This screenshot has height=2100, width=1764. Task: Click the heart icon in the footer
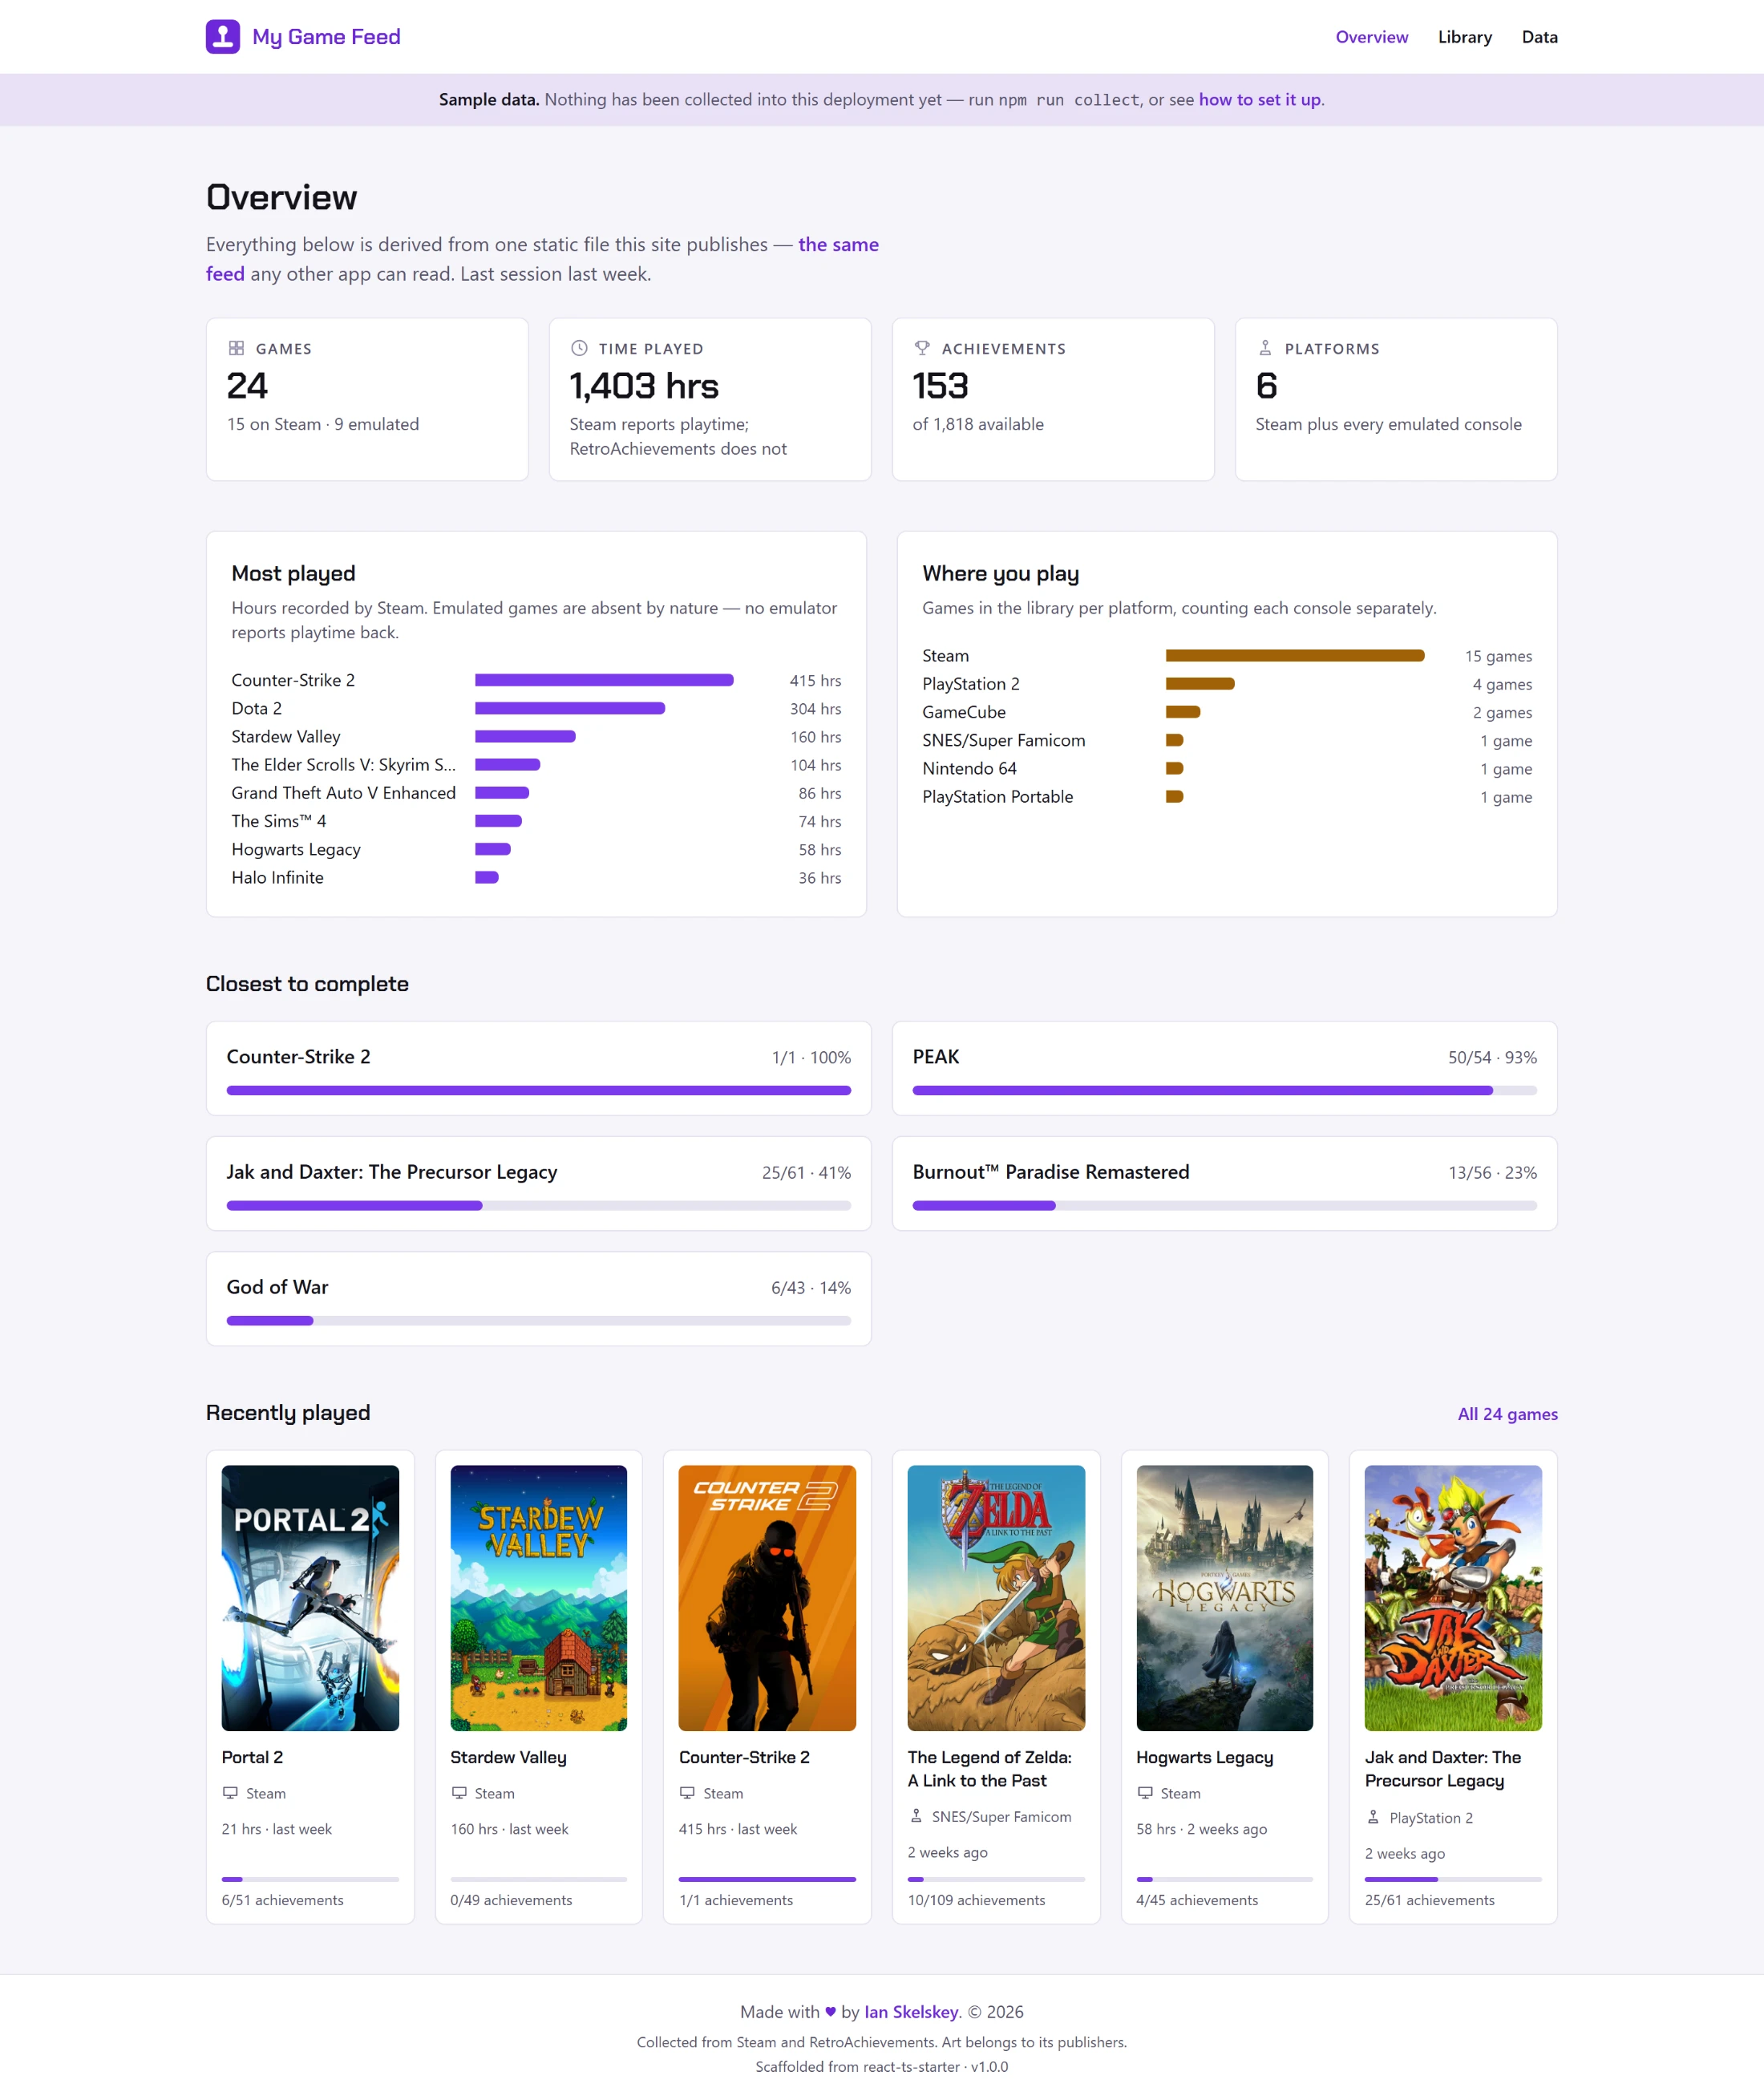coord(830,2011)
